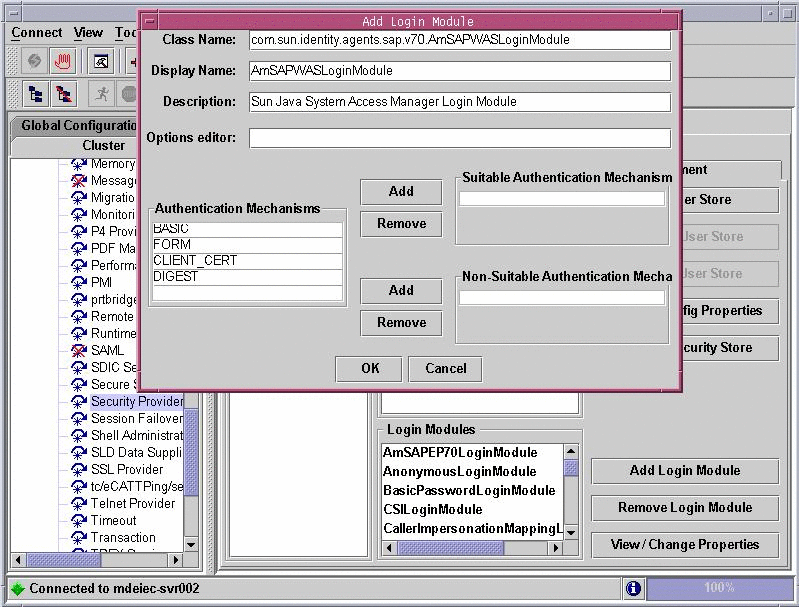
Task: Click the Description input field
Action: [460, 102]
